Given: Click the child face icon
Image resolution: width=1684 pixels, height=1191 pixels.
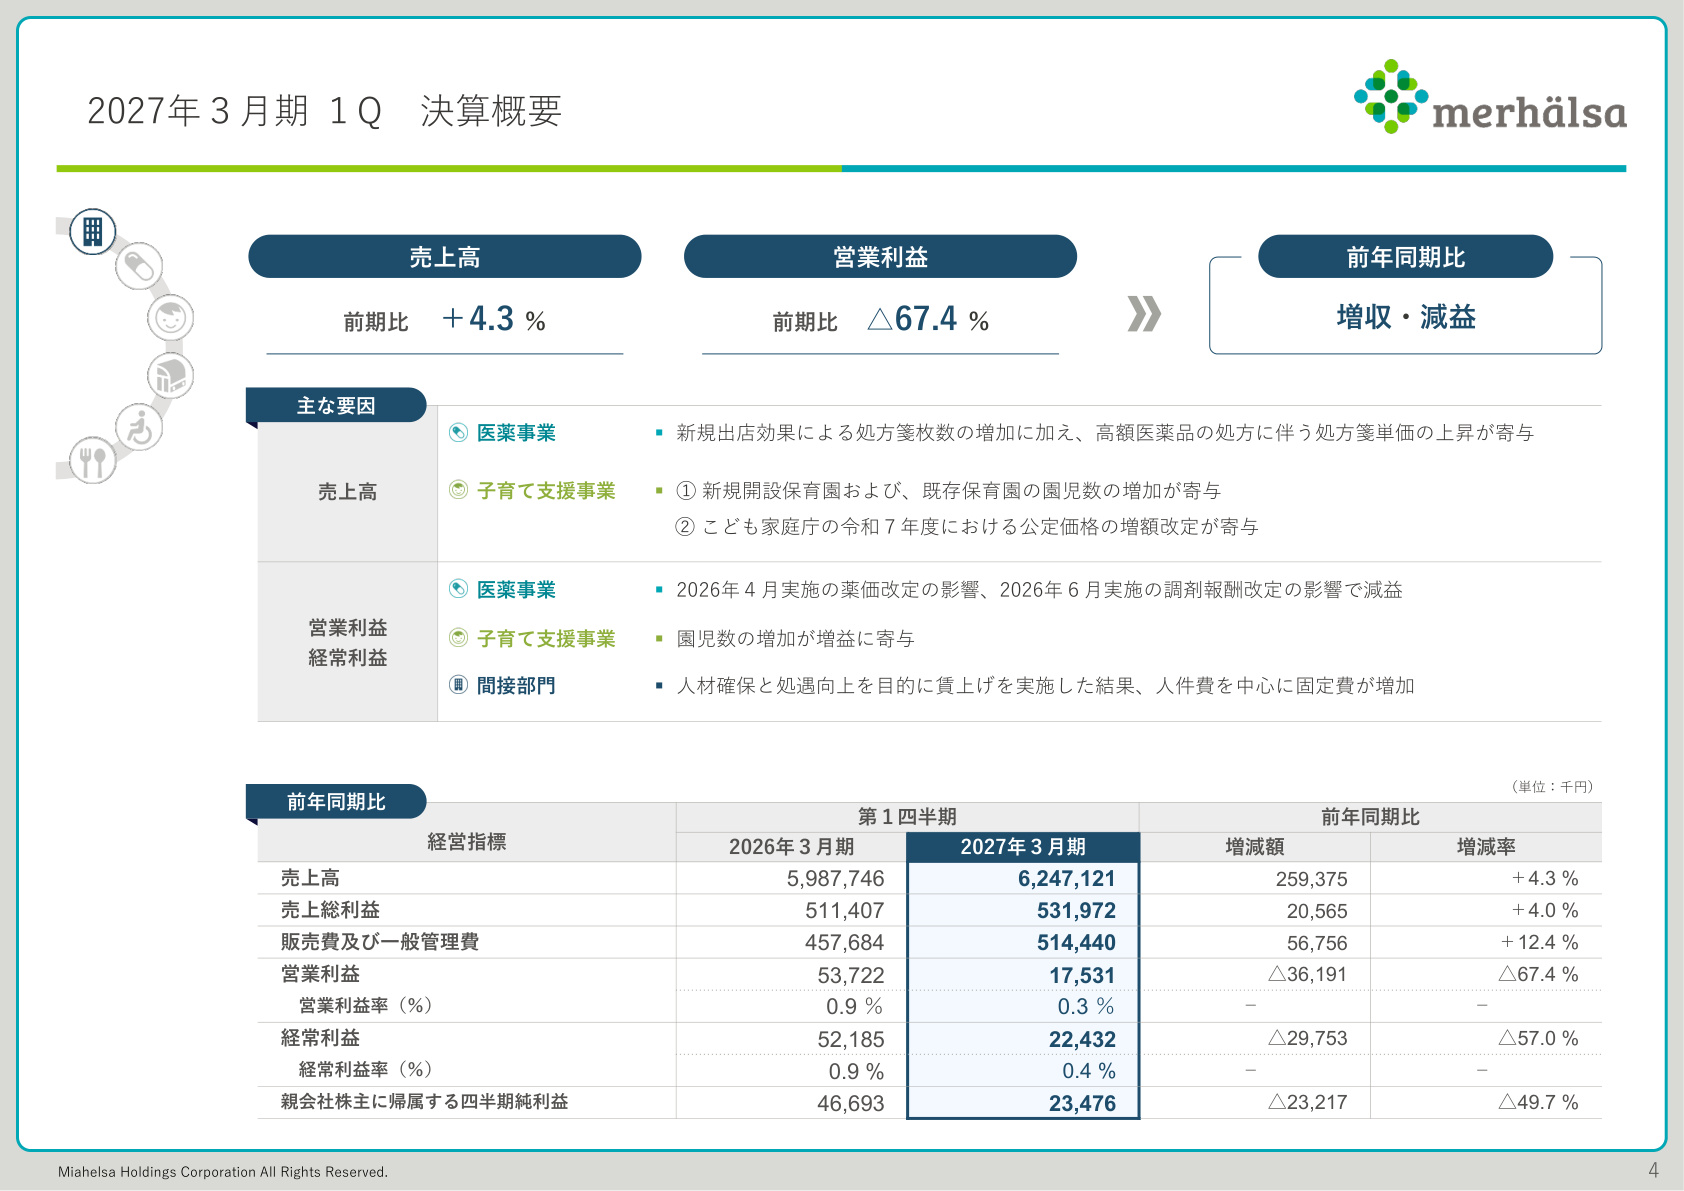Looking at the screenshot, I should 170,318.
